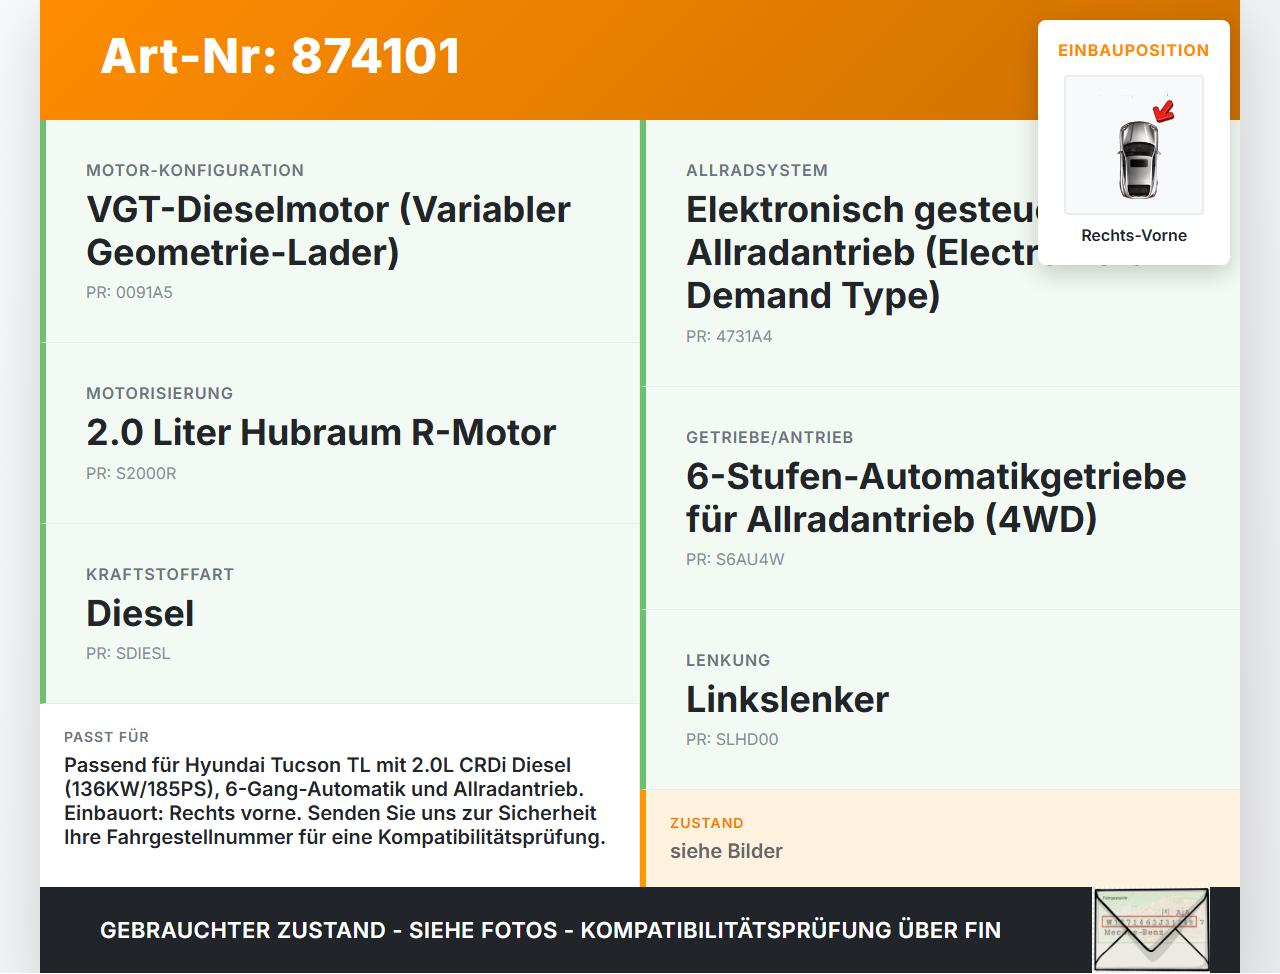This screenshot has width=1280, height=974.
Task: Click the GETRIEBE/ANTRIEB label
Action: [770, 437]
